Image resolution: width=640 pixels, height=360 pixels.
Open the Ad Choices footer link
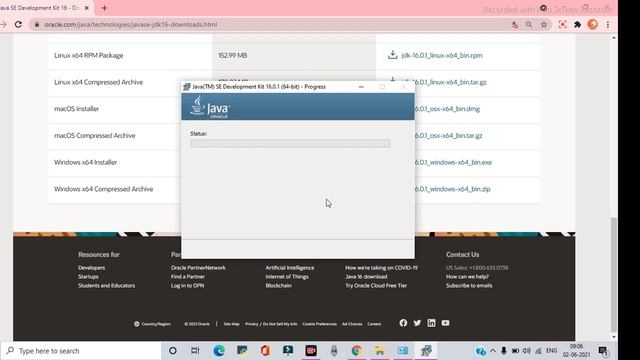[x=352, y=324]
